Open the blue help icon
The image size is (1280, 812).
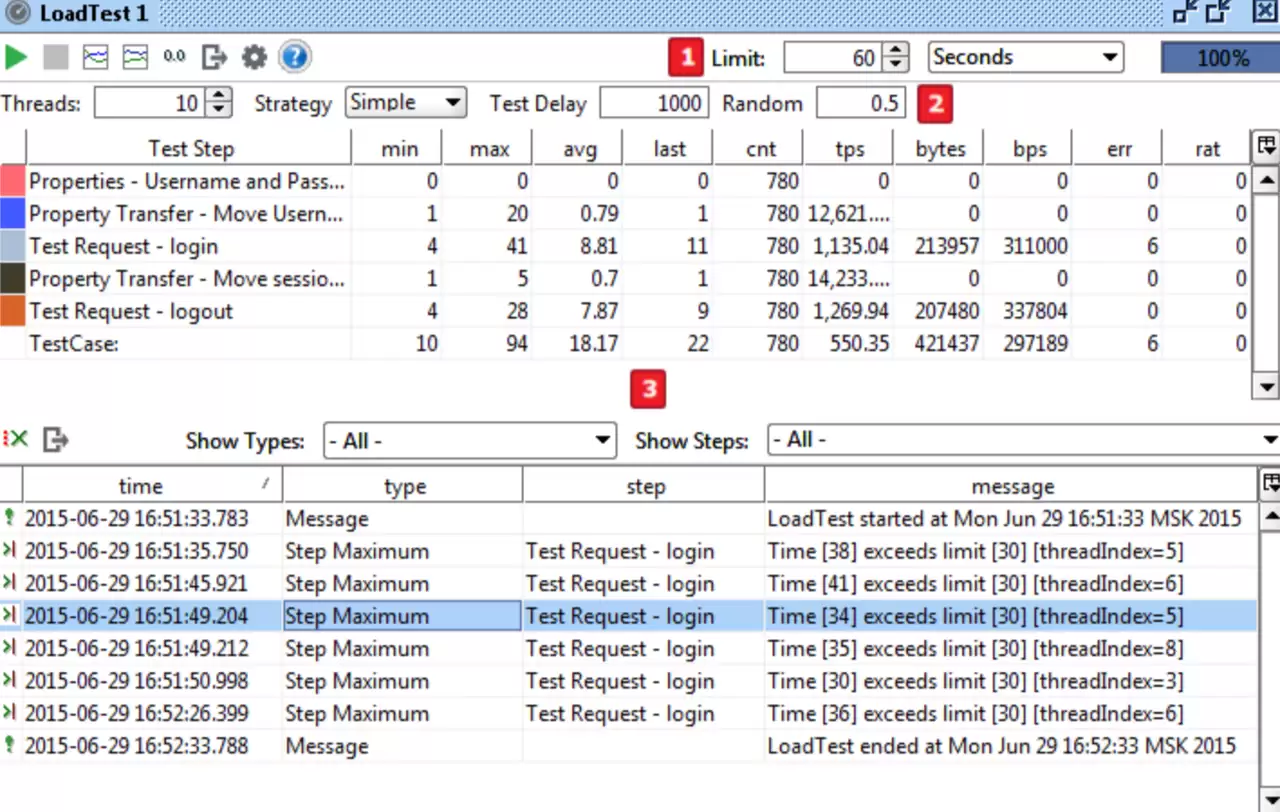tap(294, 57)
